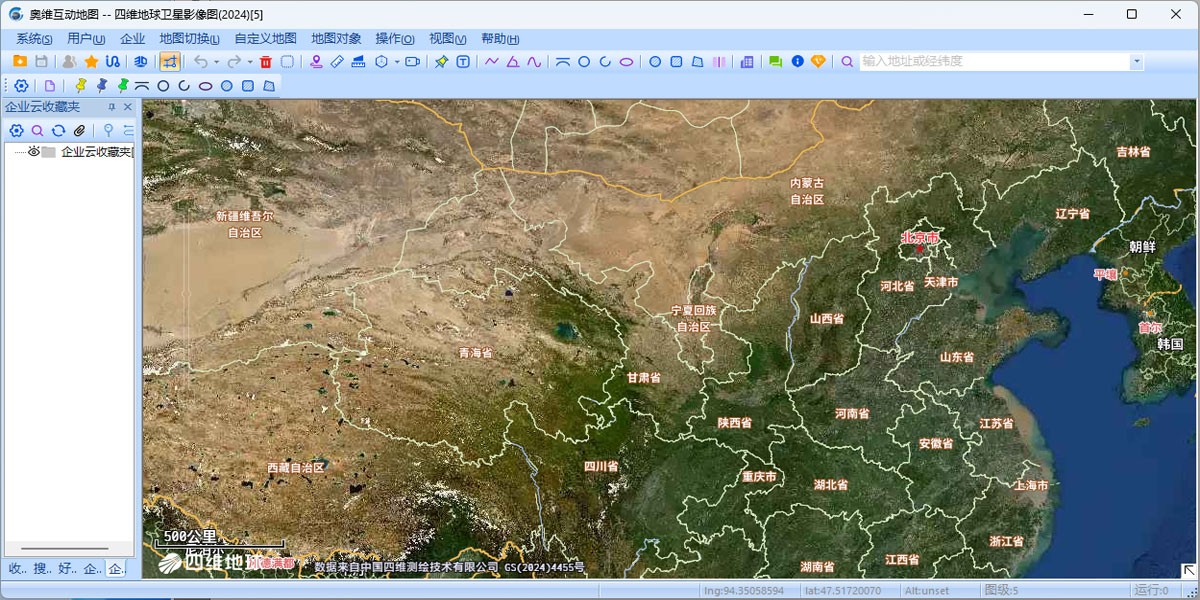The height and width of the screenshot is (600, 1200).
Task: Pin the 企业云收藏夹 panel
Action: click(x=112, y=107)
